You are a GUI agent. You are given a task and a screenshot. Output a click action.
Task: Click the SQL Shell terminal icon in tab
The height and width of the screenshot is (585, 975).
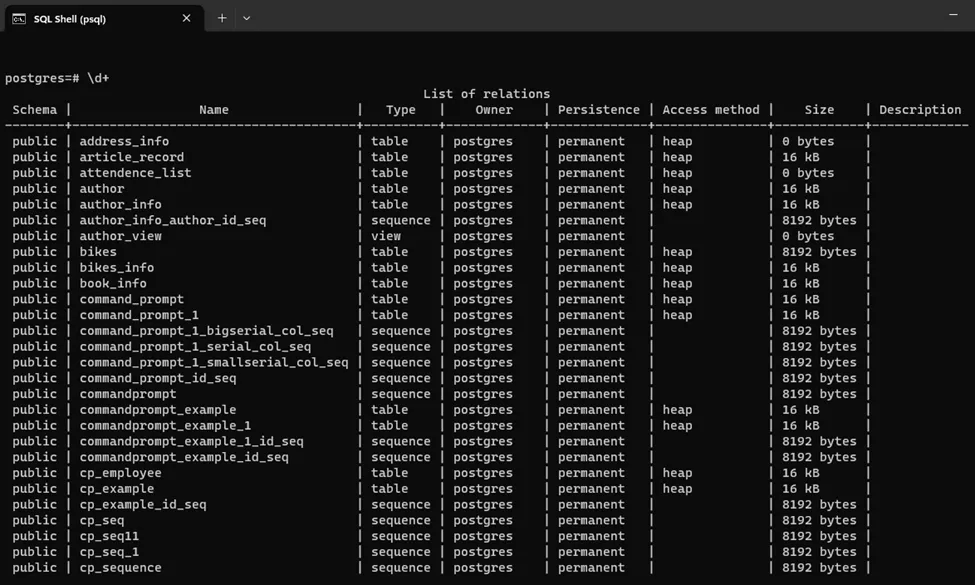pos(19,18)
